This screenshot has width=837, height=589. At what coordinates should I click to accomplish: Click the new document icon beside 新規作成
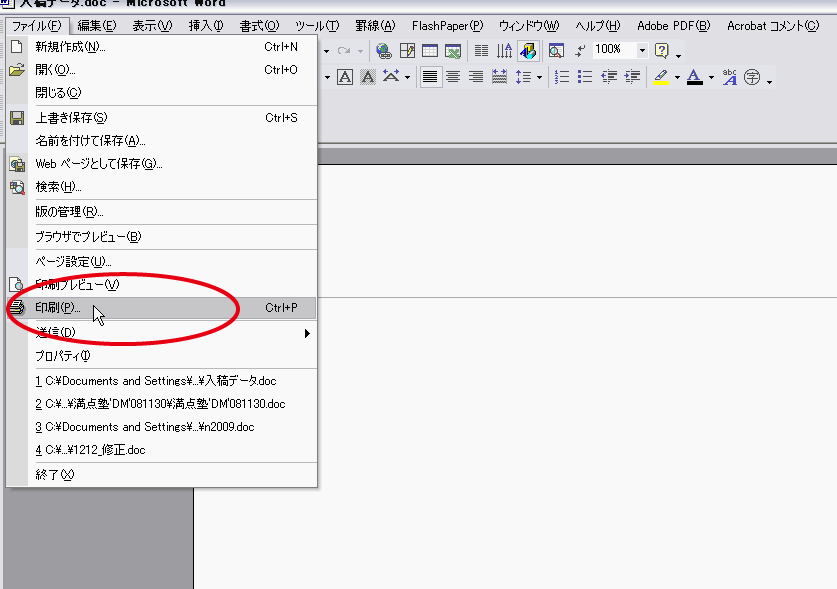pos(17,46)
